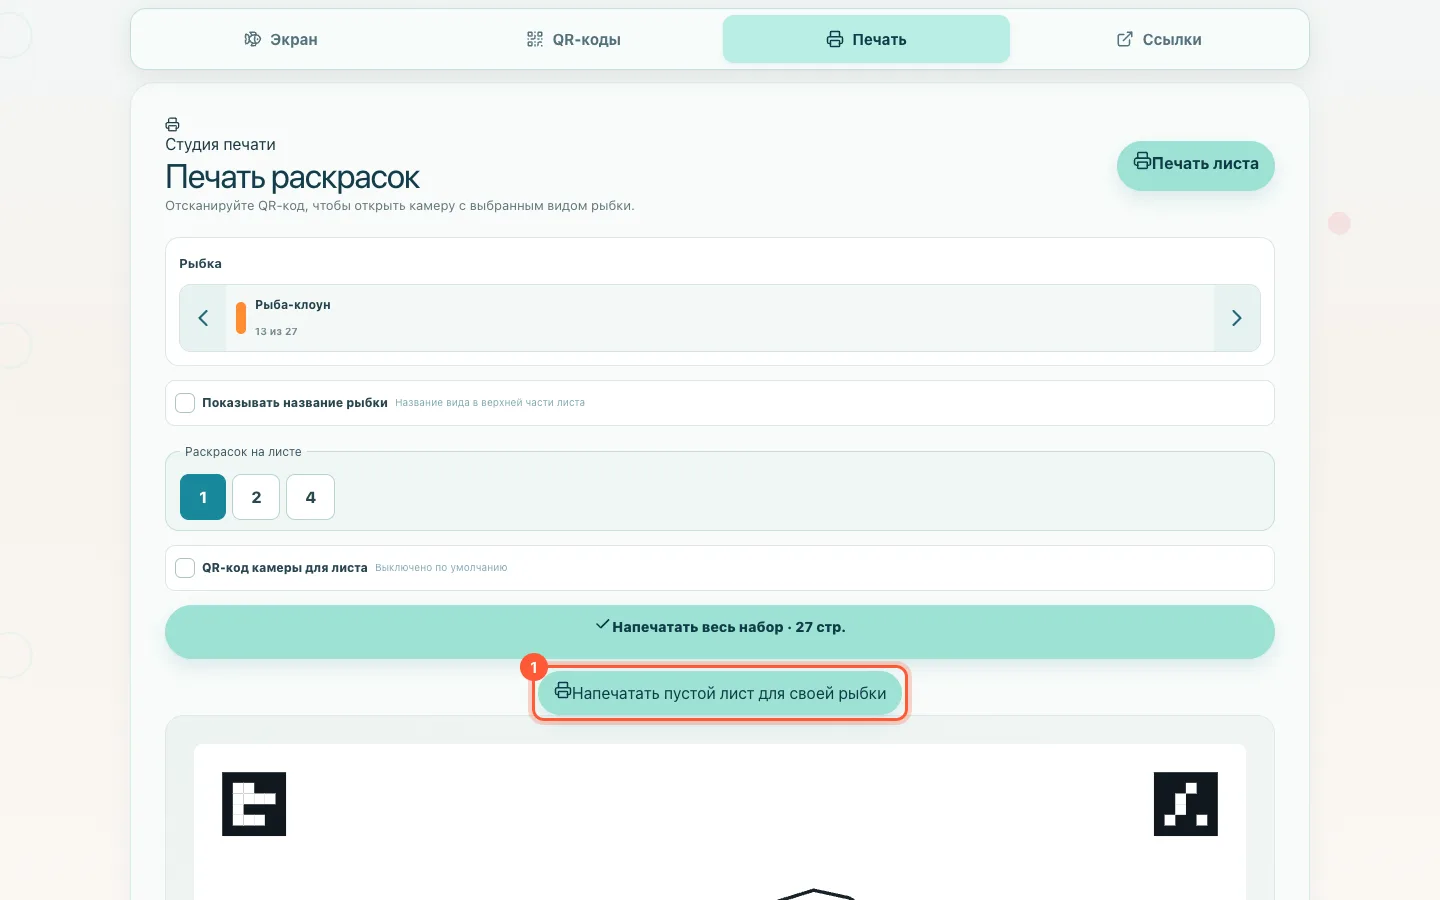Click the printer icon in Печать листа button

point(1142,161)
